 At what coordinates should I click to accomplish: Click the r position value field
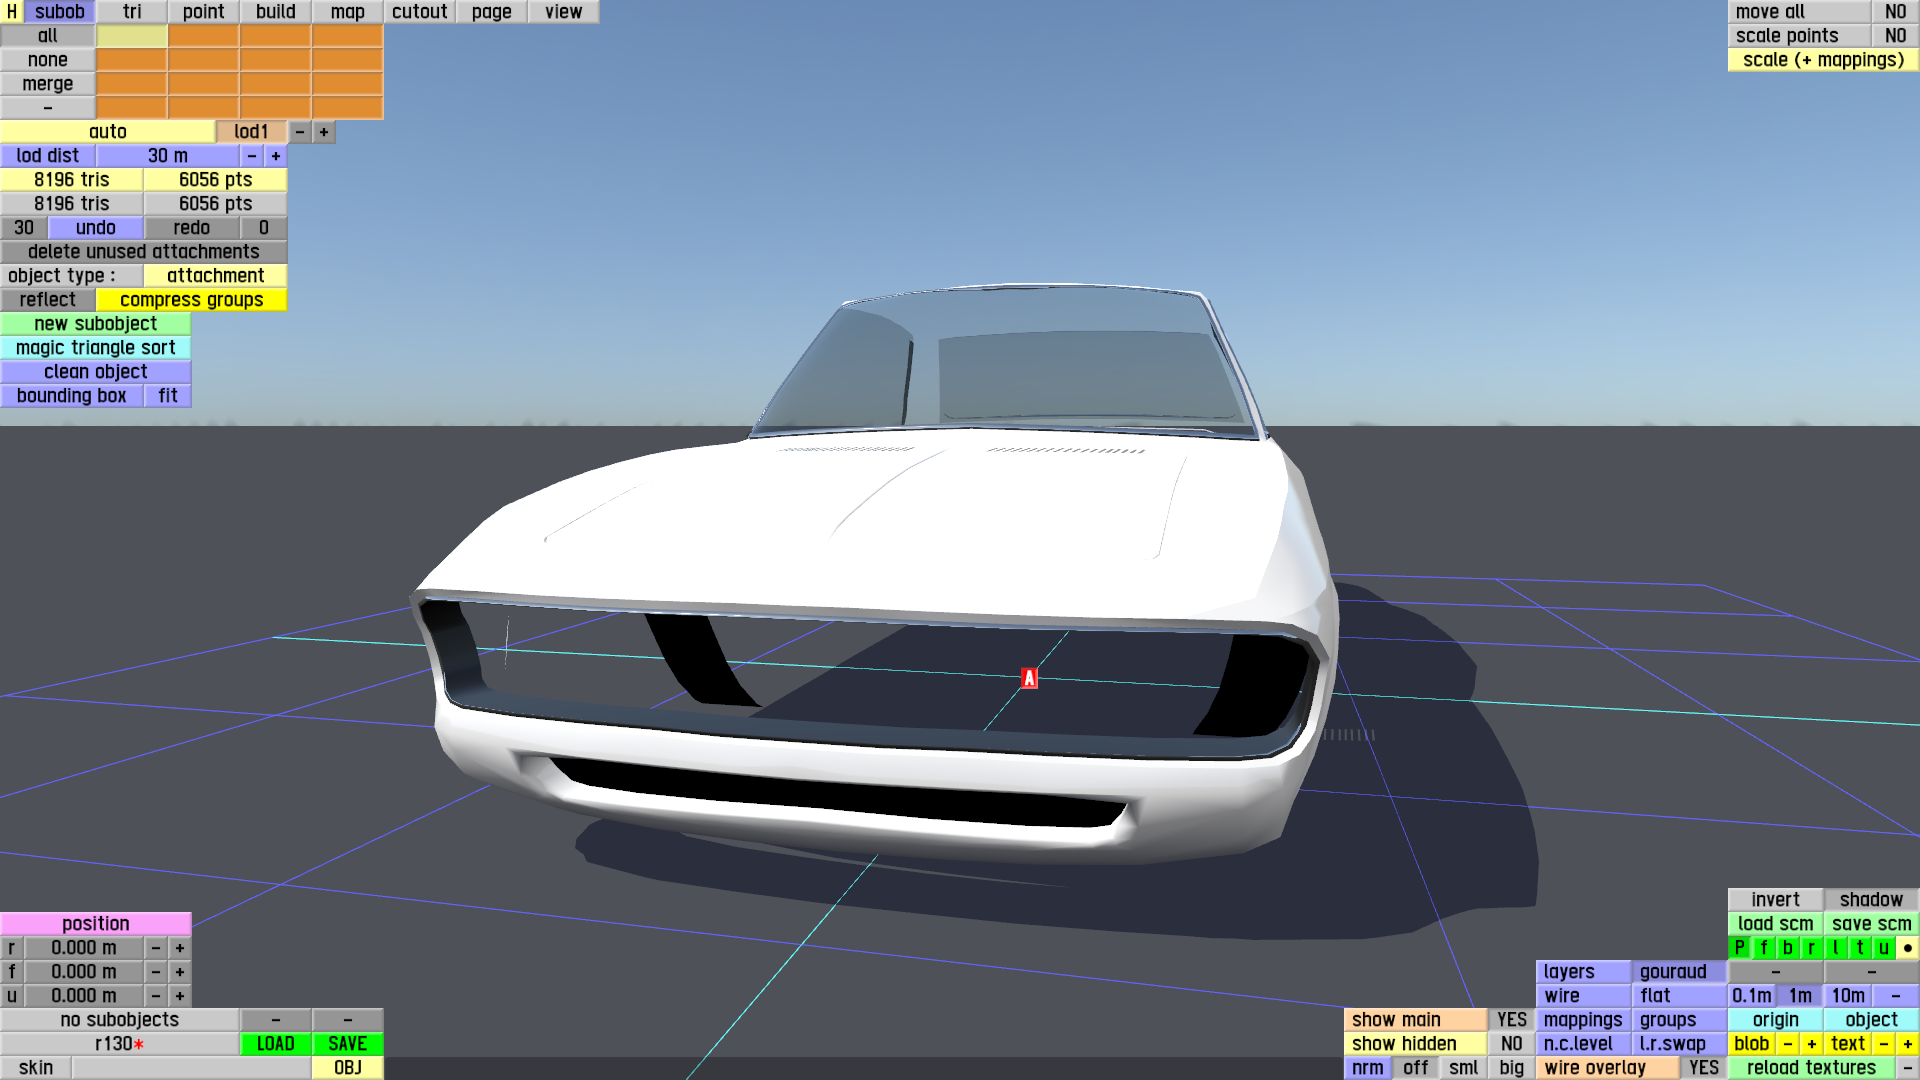pyautogui.click(x=84, y=947)
